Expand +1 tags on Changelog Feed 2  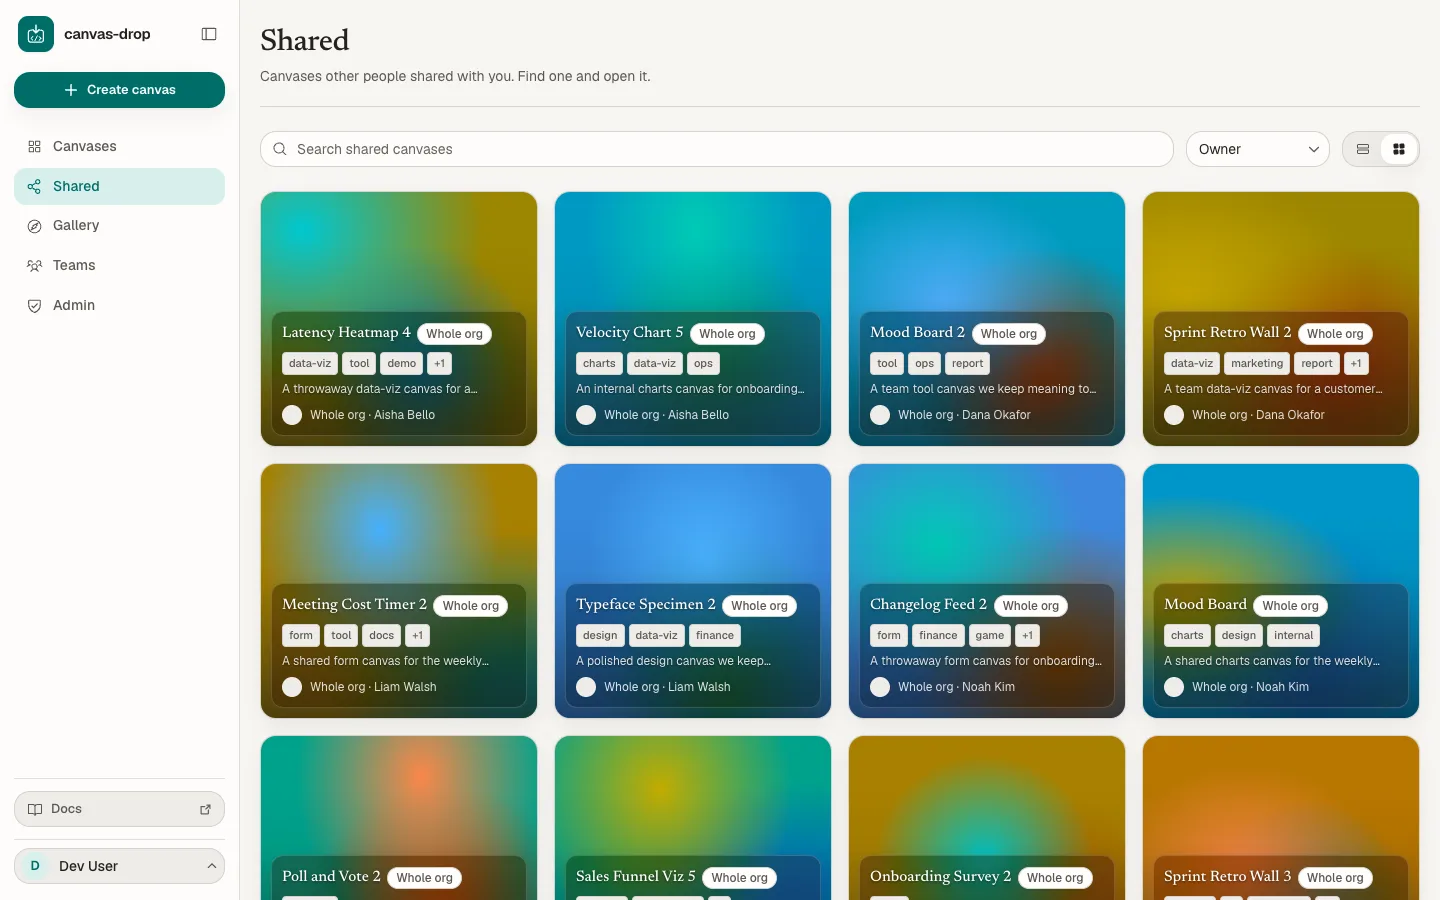click(1027, 636)
